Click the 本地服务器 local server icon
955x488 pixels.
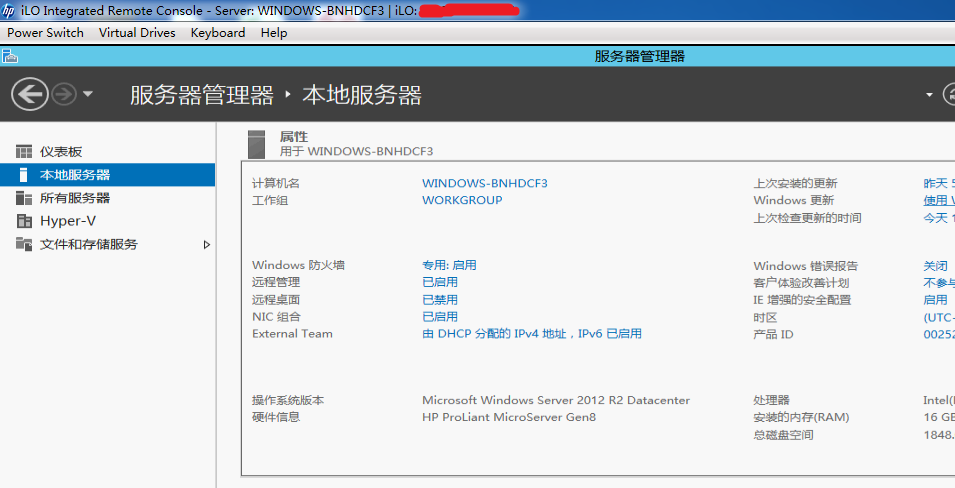point(24,175)
